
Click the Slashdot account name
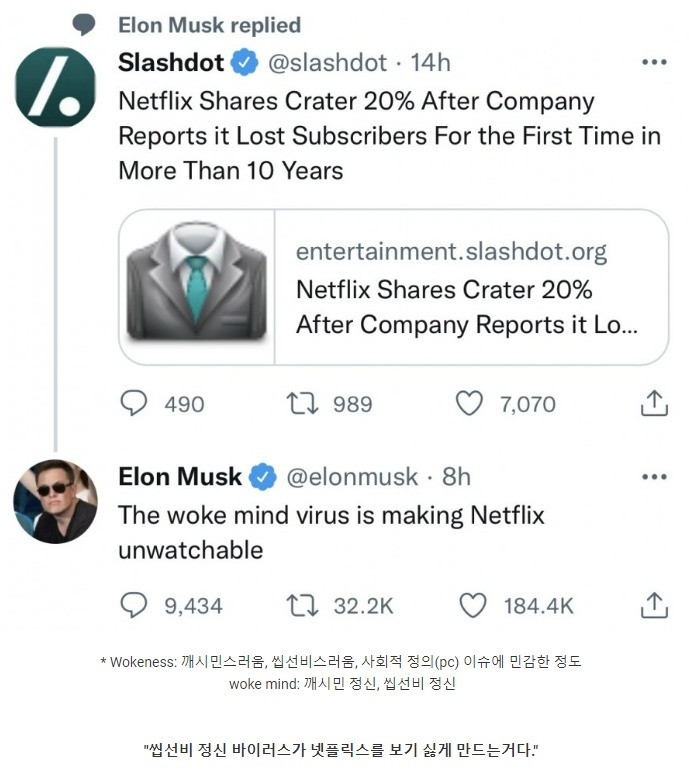click(x=171, y=62)
